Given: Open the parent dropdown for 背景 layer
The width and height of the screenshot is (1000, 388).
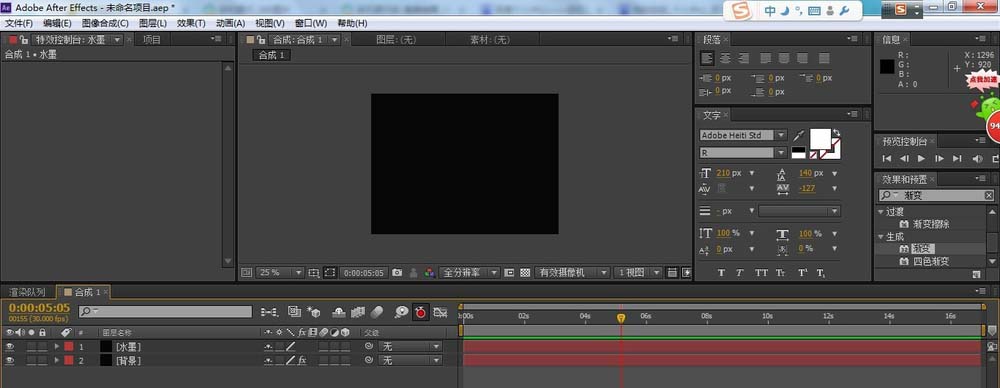Looking at the screenshot, I should (x=410, y=361).
